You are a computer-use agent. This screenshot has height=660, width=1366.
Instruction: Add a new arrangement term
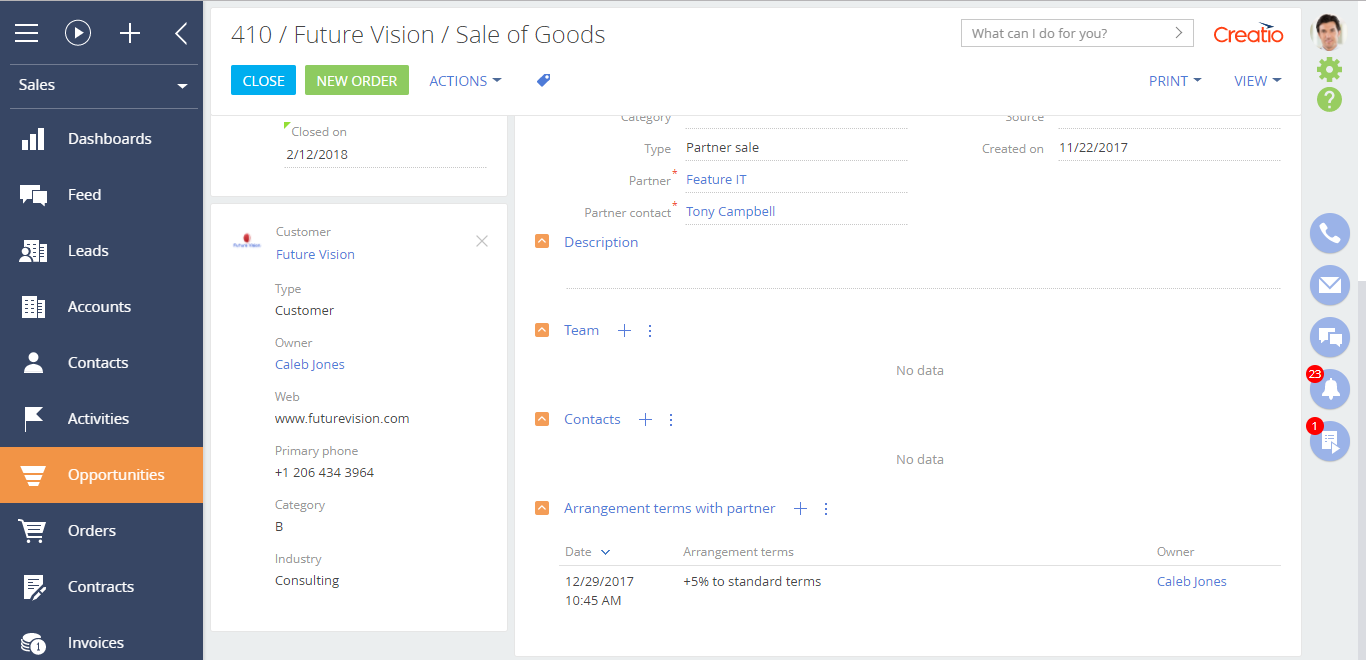pyautogui.click(x=800, y=509)
